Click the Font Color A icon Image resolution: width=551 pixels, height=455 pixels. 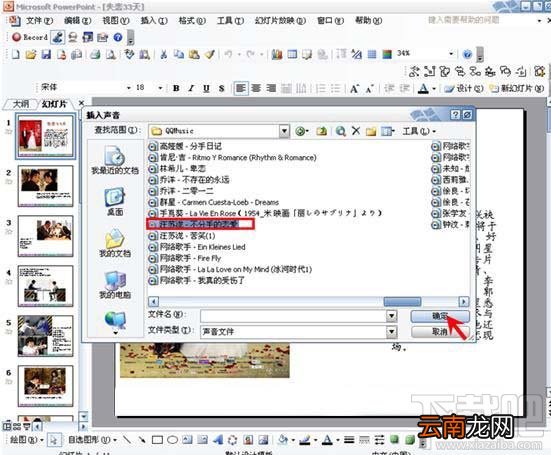coord(423,88)
